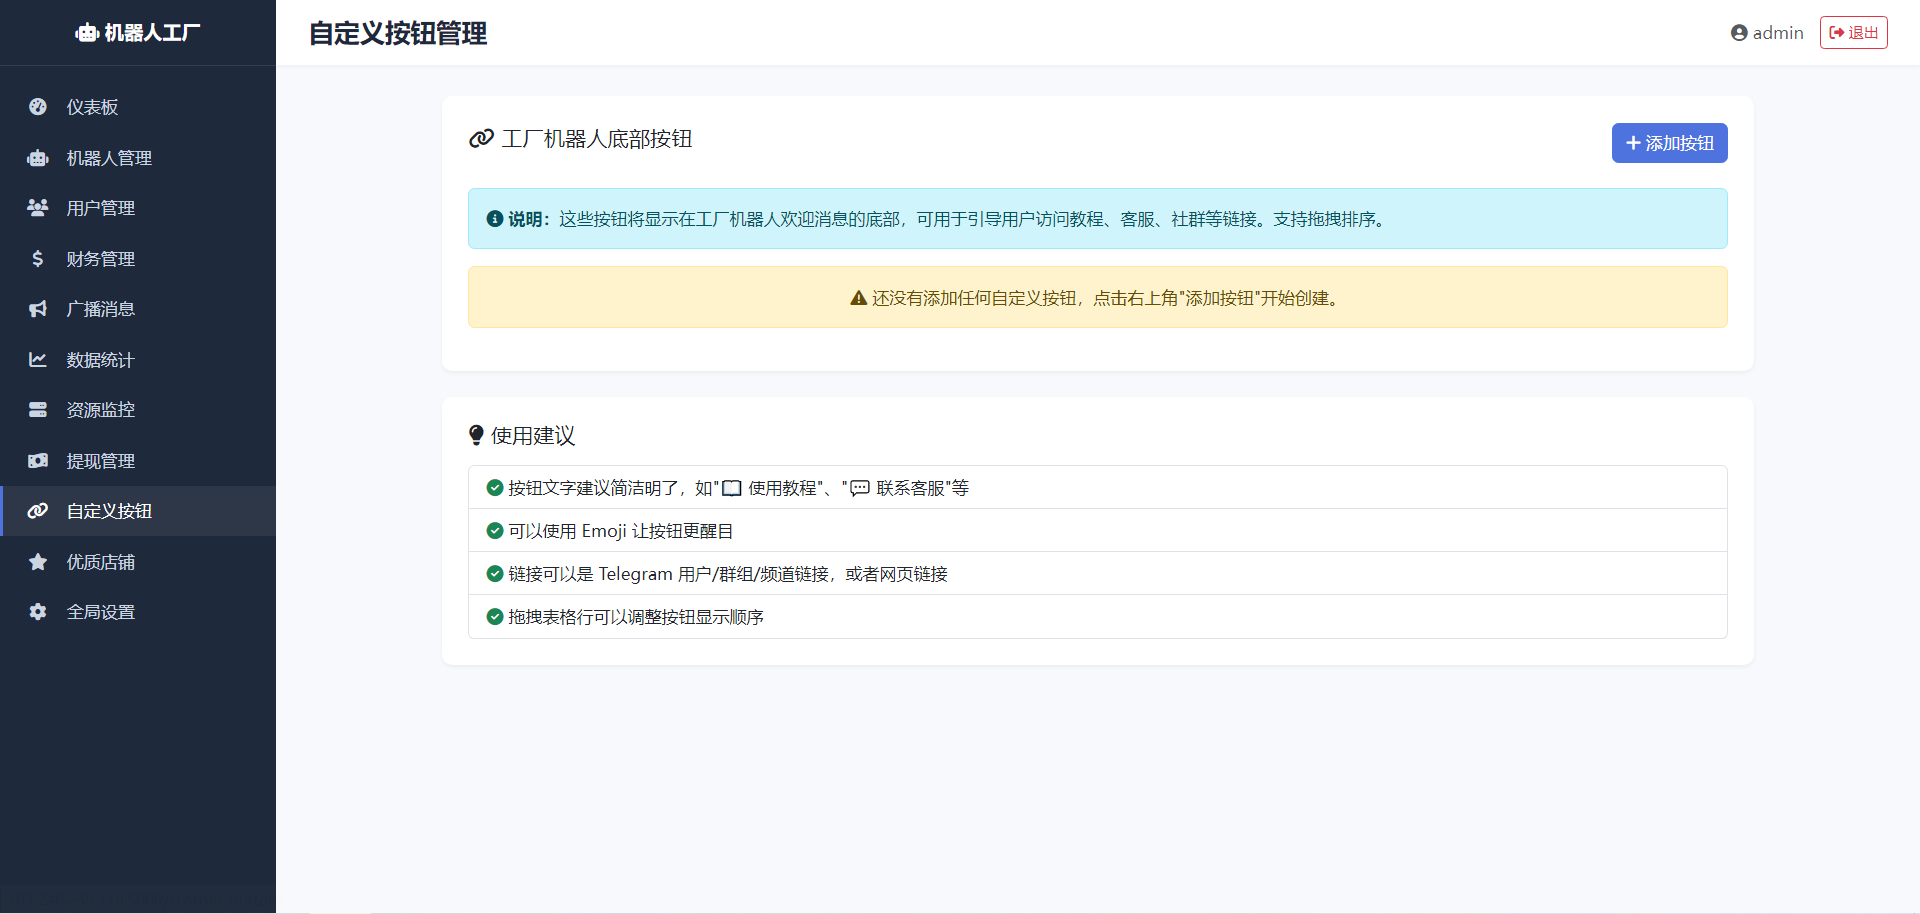The width and height of the screenshot is (1920, 914).
Task: Click the admin user label
Action: point(1767,33)
